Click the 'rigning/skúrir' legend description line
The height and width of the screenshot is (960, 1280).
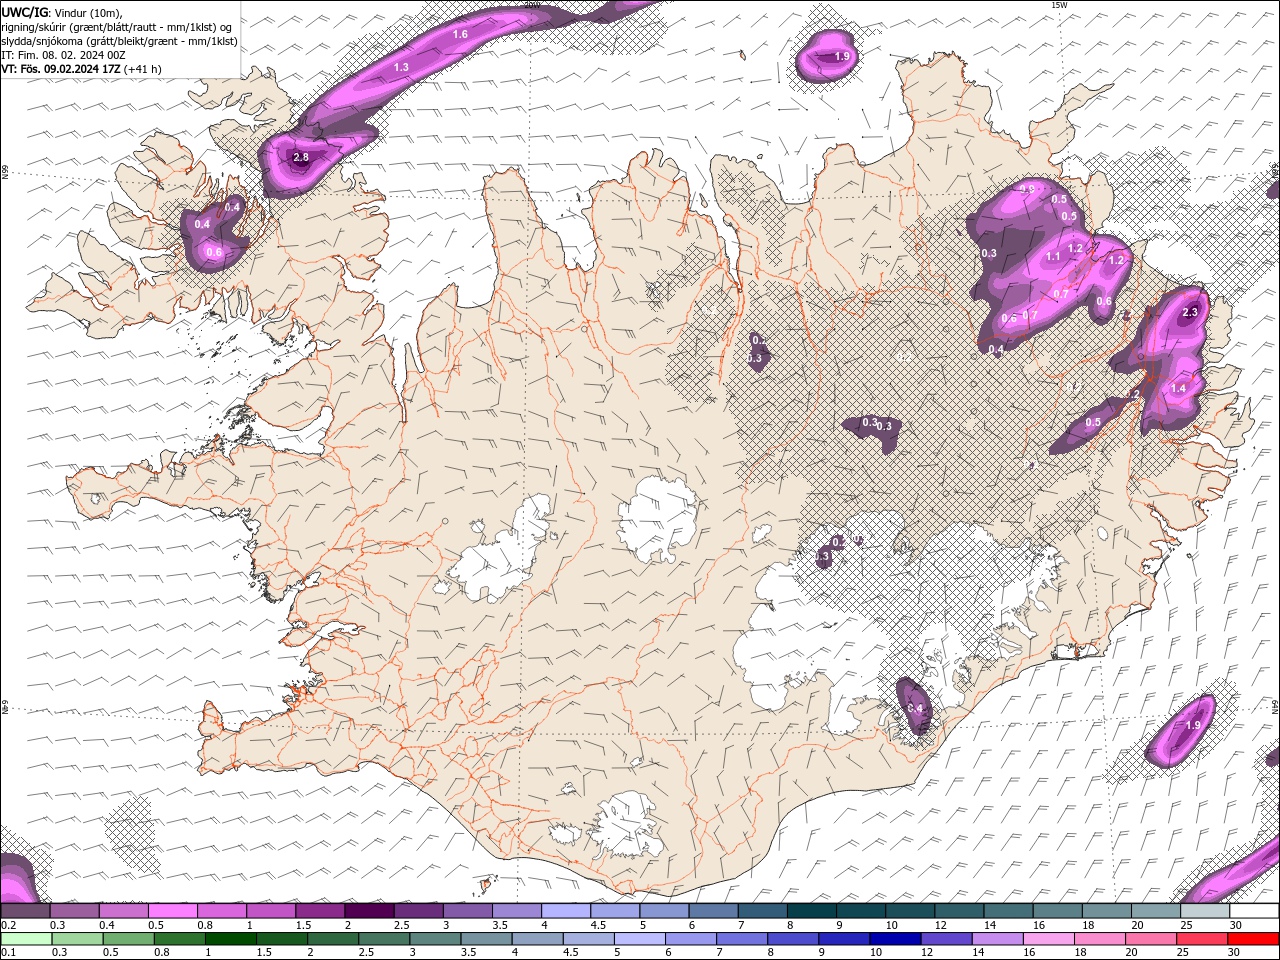(118, 27)
